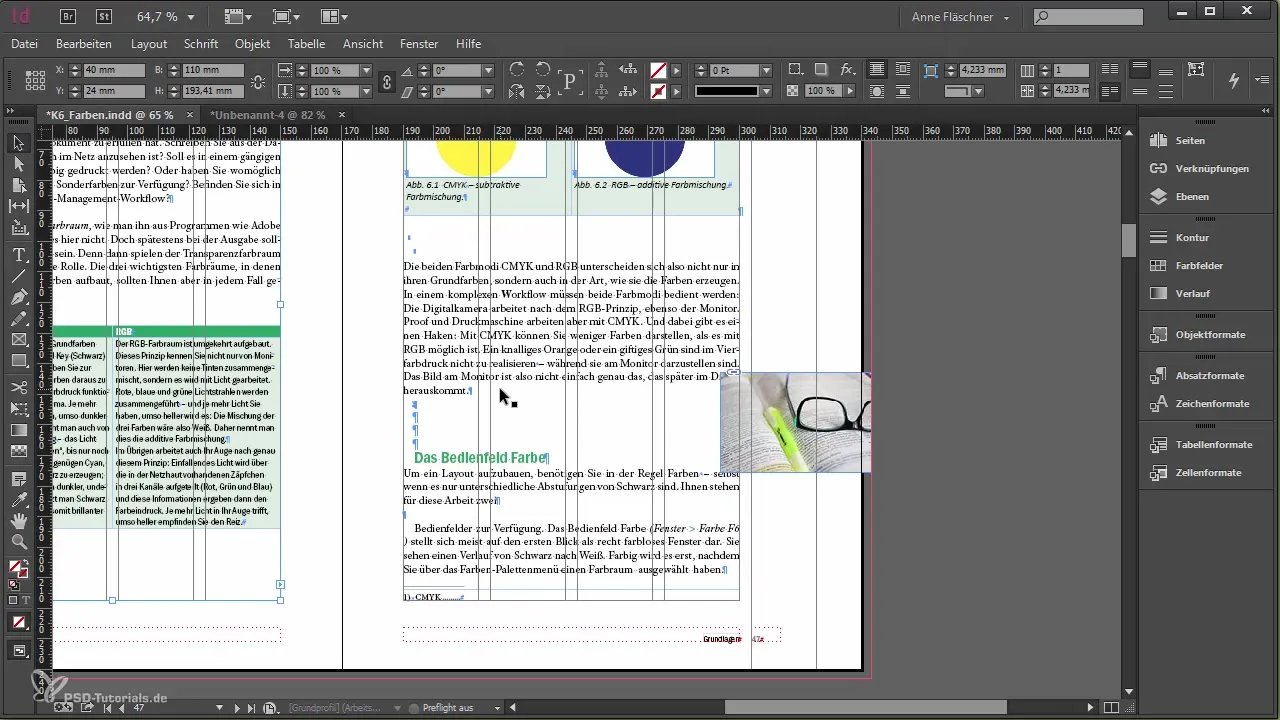The image size is (1280, 720).
Task: Open the Absatzformate panel
Action: [1210, 375]
